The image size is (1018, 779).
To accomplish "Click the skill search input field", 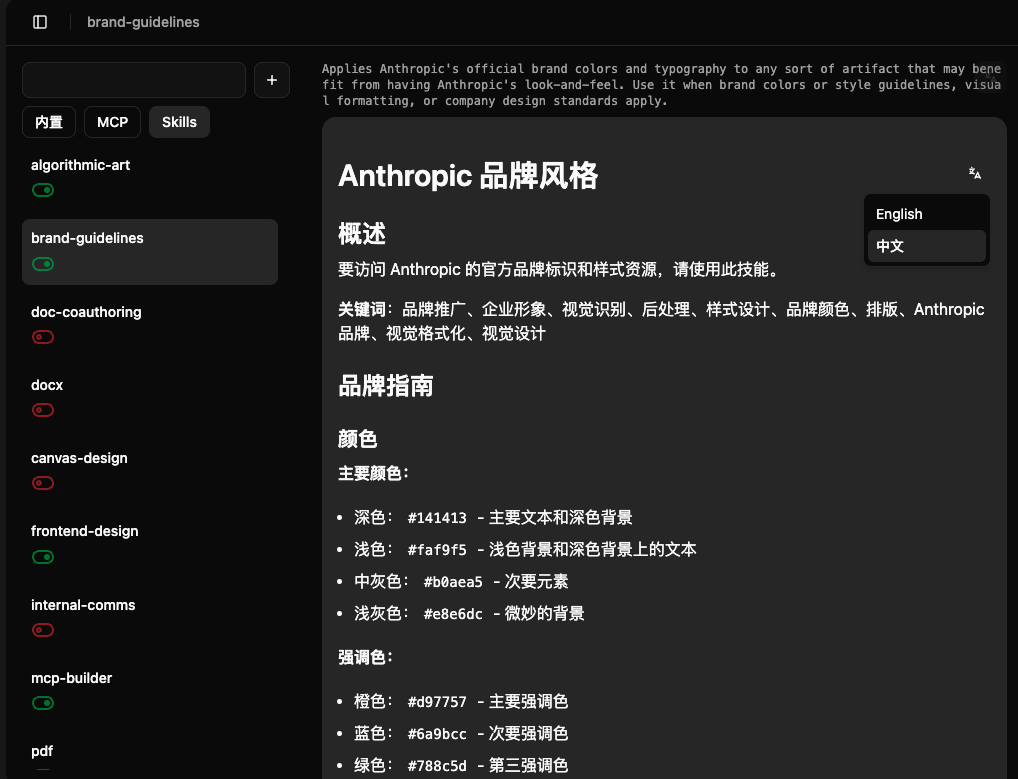I will pyautogui.click(x=133, y=80).
